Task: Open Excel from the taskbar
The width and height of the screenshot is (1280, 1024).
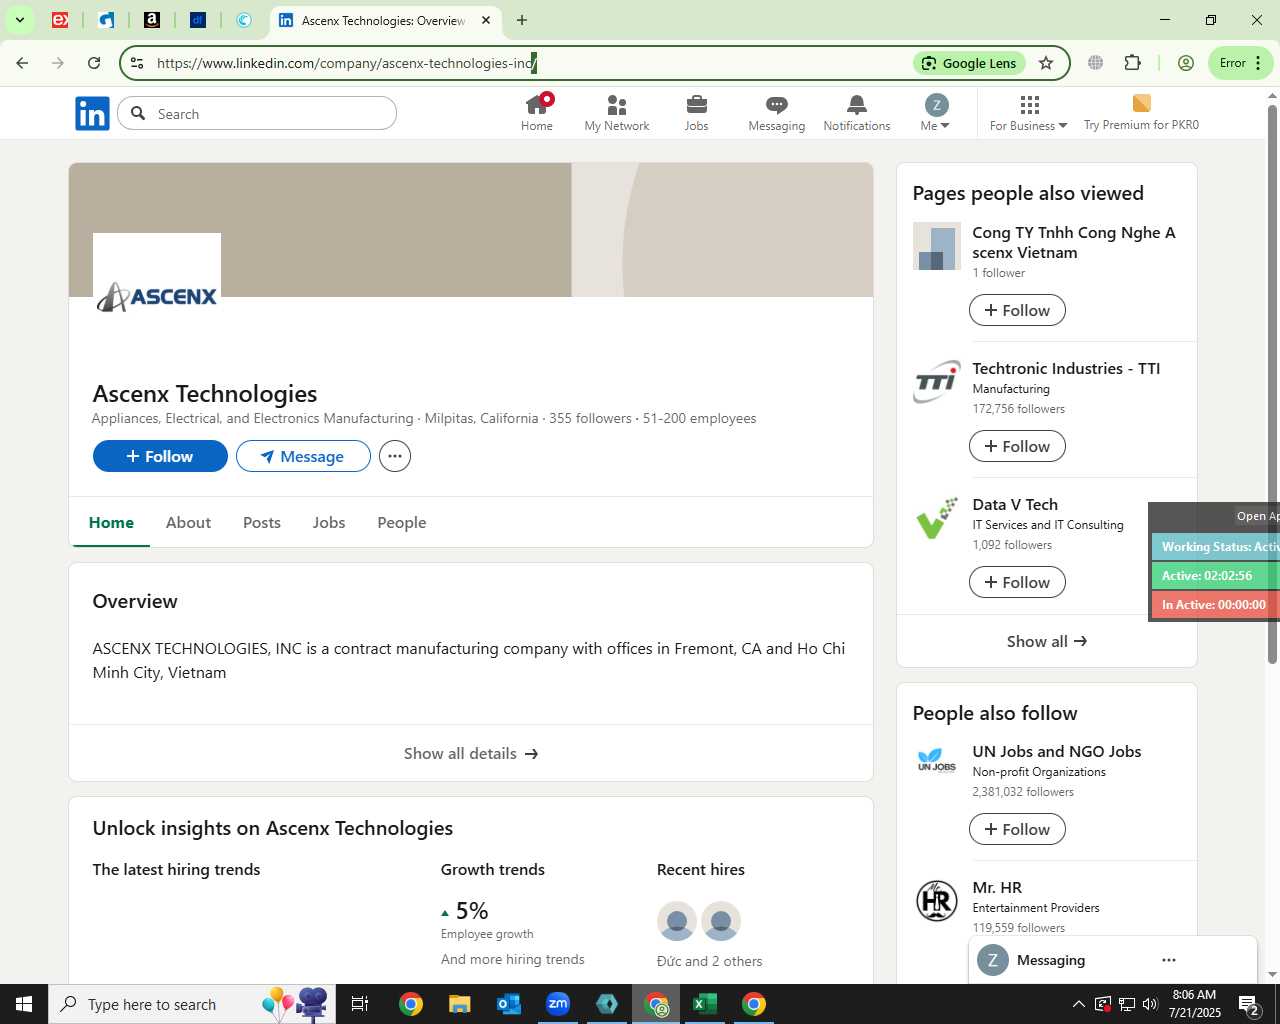Action: click(705, 1004)
